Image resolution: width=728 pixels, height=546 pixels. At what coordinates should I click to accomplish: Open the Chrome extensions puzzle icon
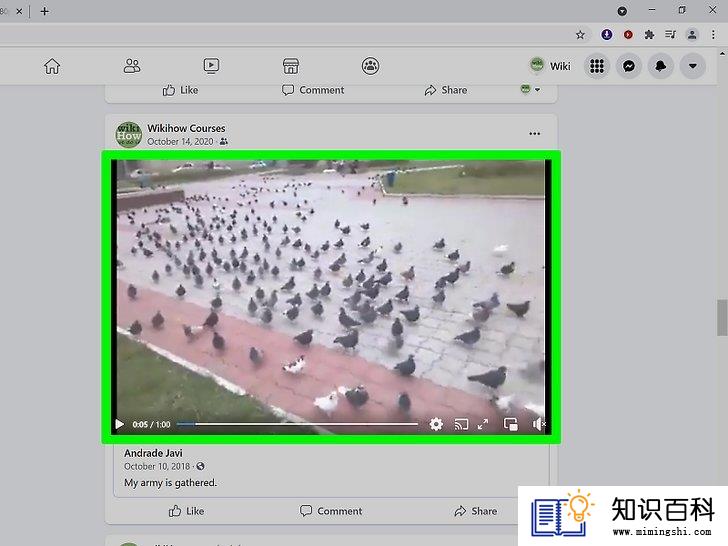(649, 34)
